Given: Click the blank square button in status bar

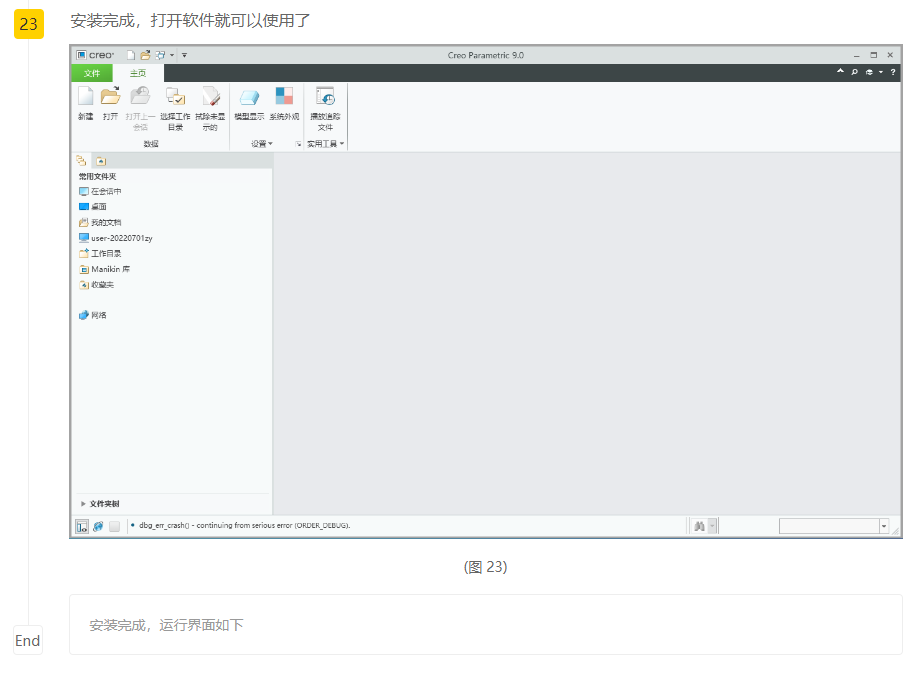Looking at the screenshot, I should (114, 526).
